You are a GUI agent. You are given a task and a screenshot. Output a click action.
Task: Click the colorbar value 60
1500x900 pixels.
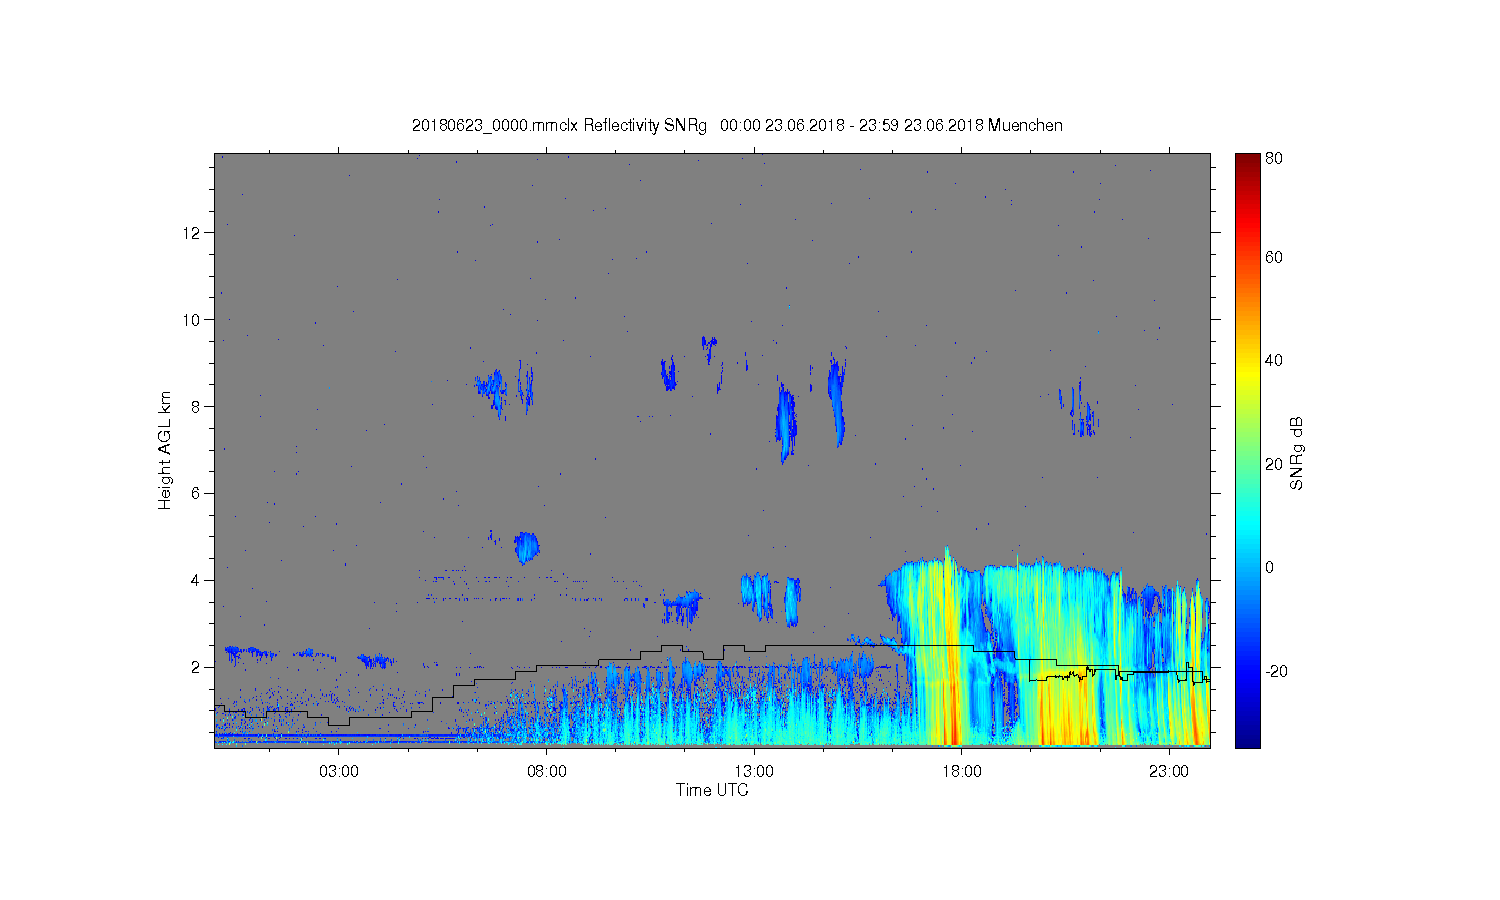1274,257
